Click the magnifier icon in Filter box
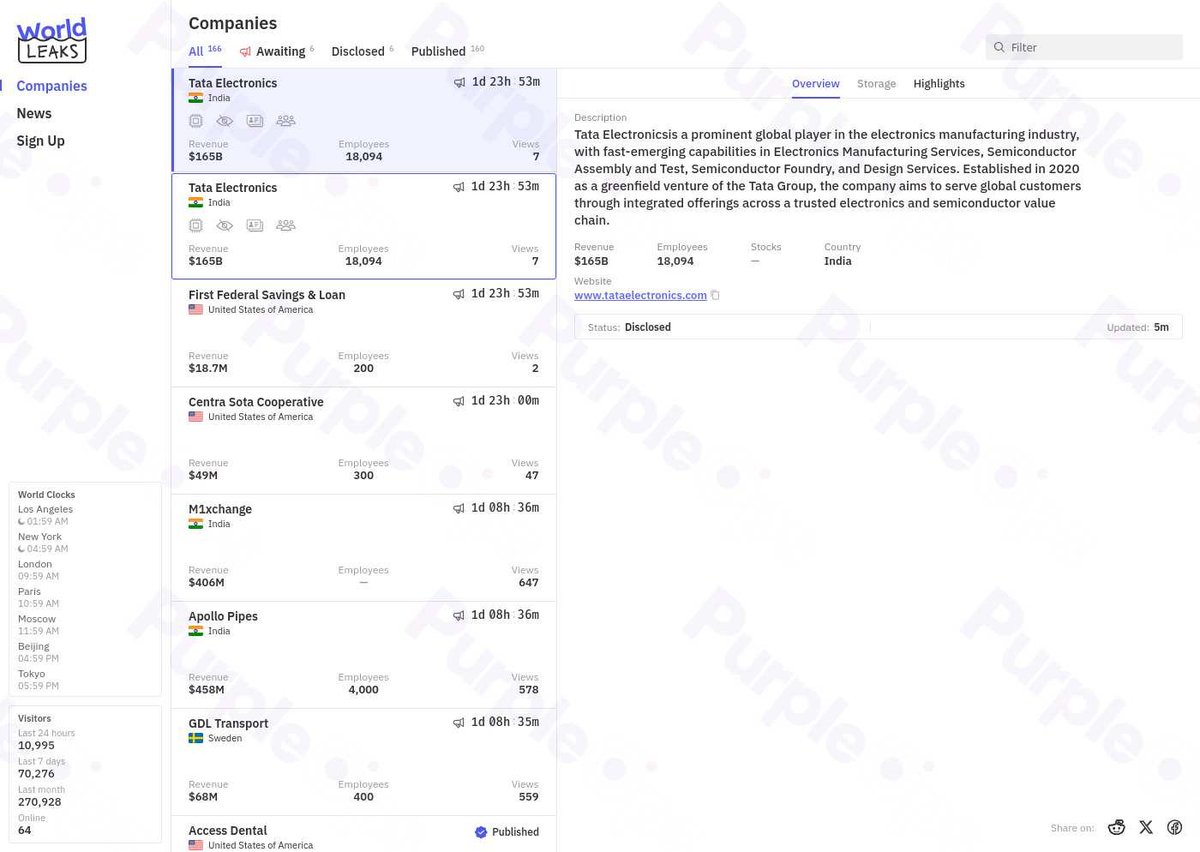 [x=999, y=47]
